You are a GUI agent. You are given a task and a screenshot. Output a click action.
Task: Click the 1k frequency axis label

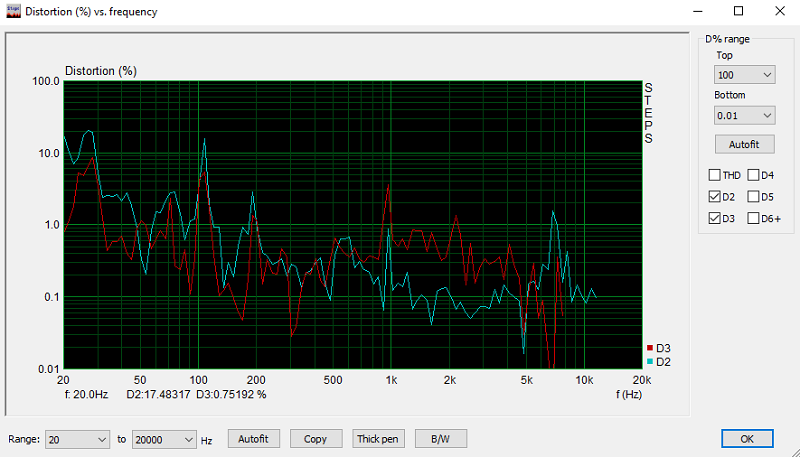tap(391, 380)
